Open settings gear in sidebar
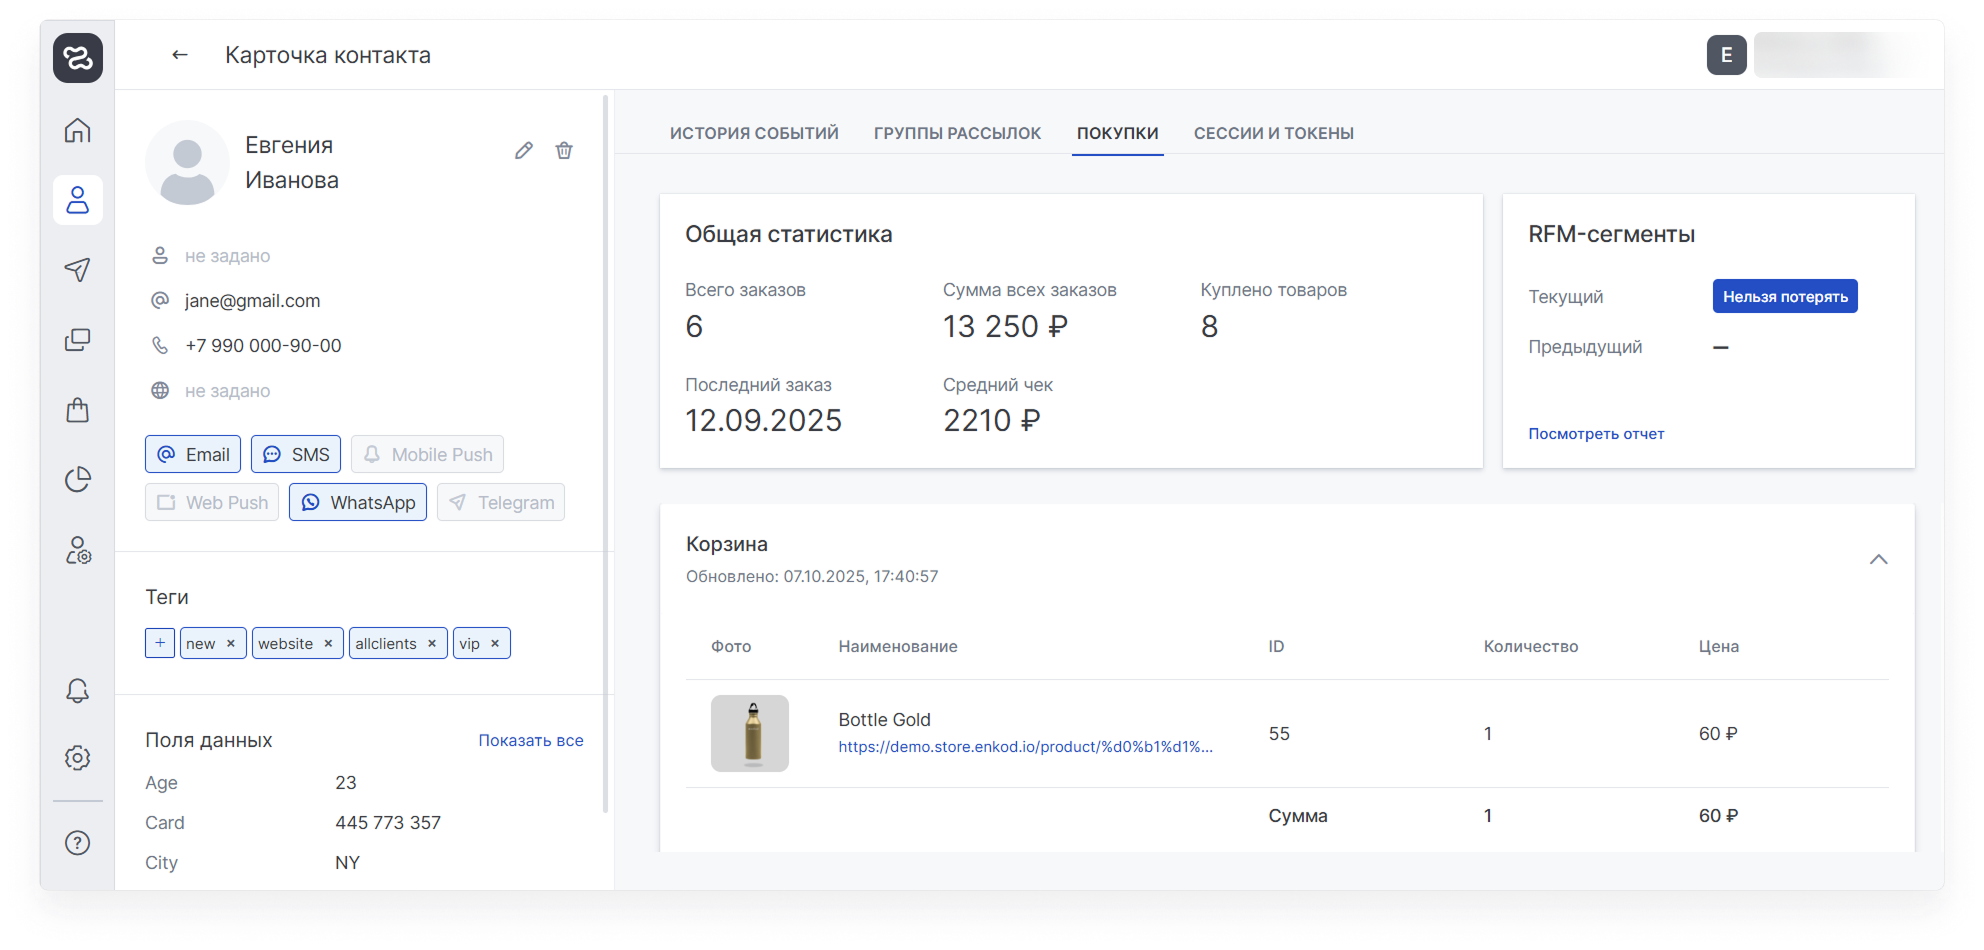 click(78, 758)
